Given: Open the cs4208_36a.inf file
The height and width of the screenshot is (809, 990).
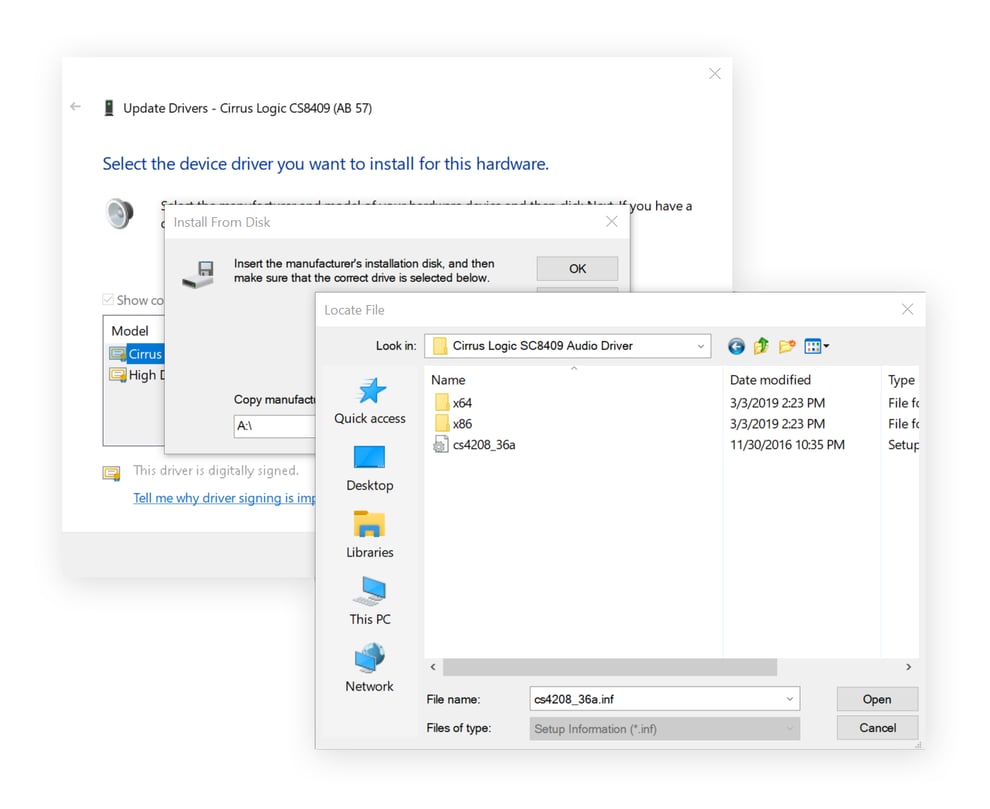Looking at the screenshot, I should click(486, 445).
